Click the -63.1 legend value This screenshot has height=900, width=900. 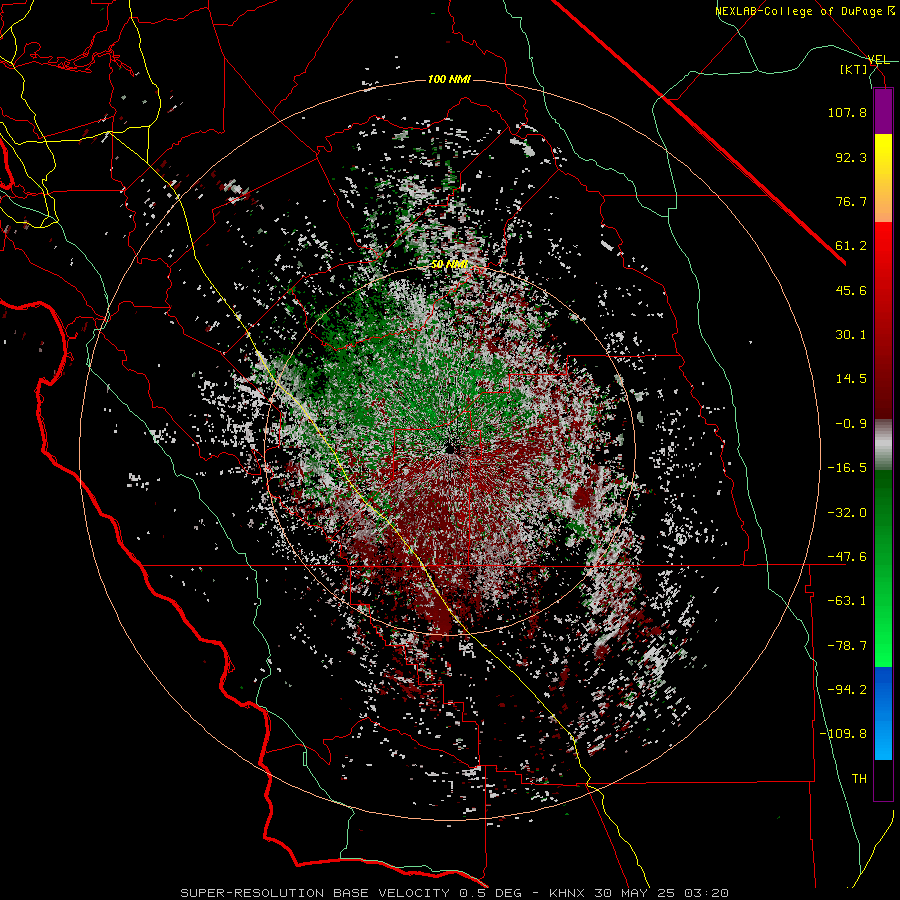(x=847, y=601)
